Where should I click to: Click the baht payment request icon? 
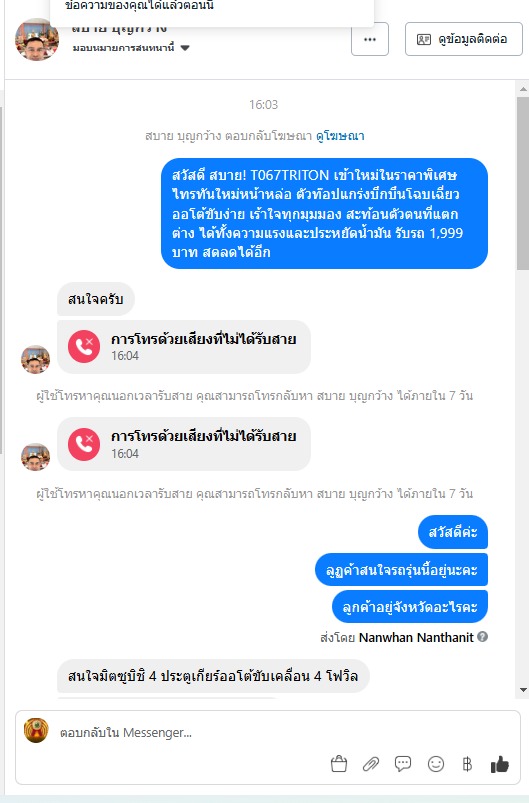[467, 764]
